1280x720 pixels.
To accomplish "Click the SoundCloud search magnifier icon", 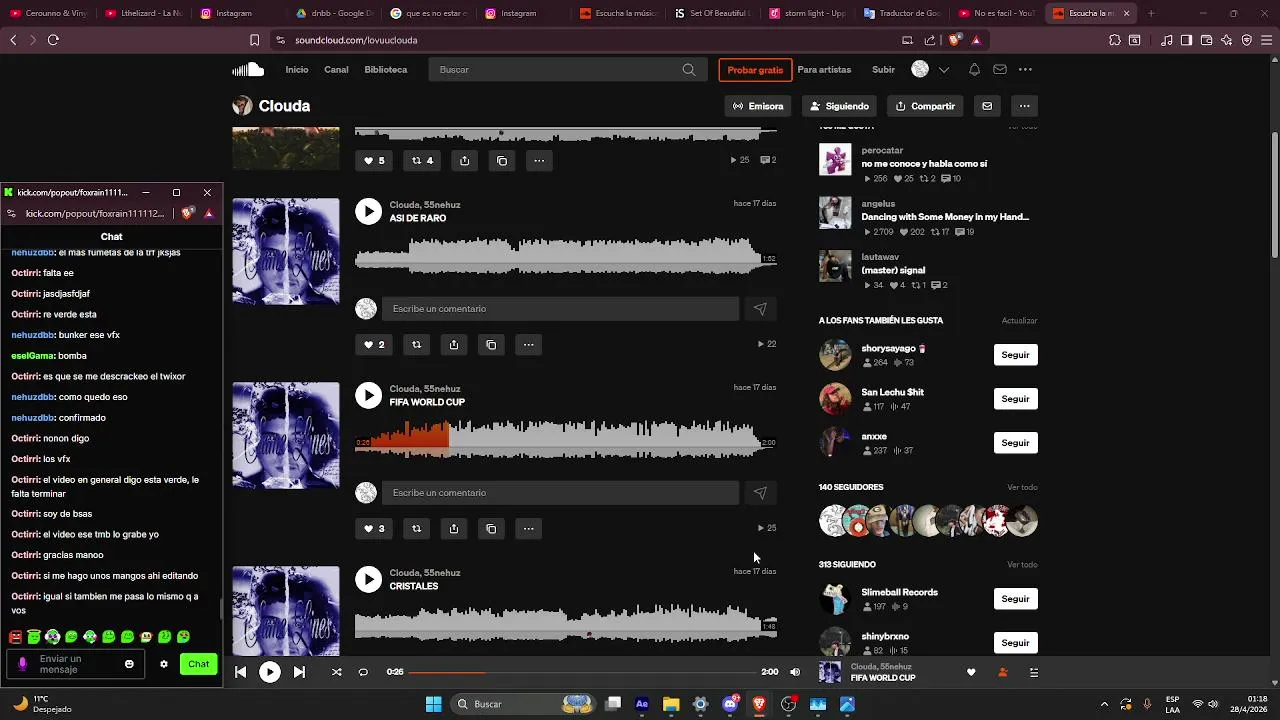I will pos(689,70).
